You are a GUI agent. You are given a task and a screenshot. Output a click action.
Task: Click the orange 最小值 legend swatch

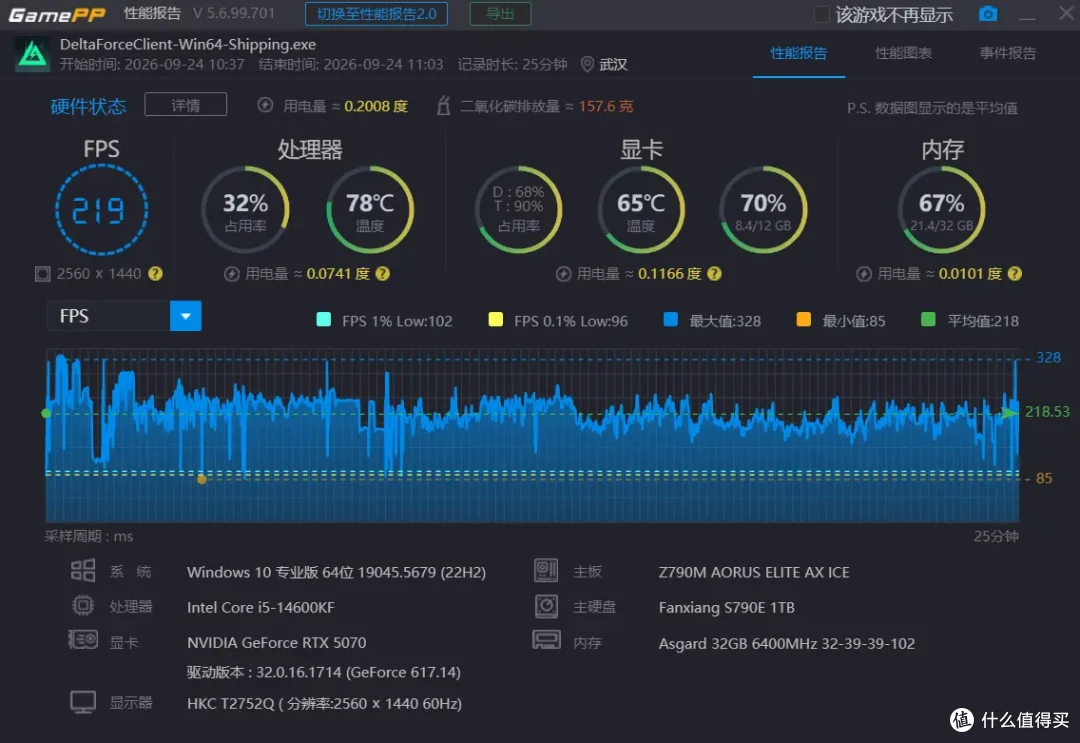(x=803, y=320)
